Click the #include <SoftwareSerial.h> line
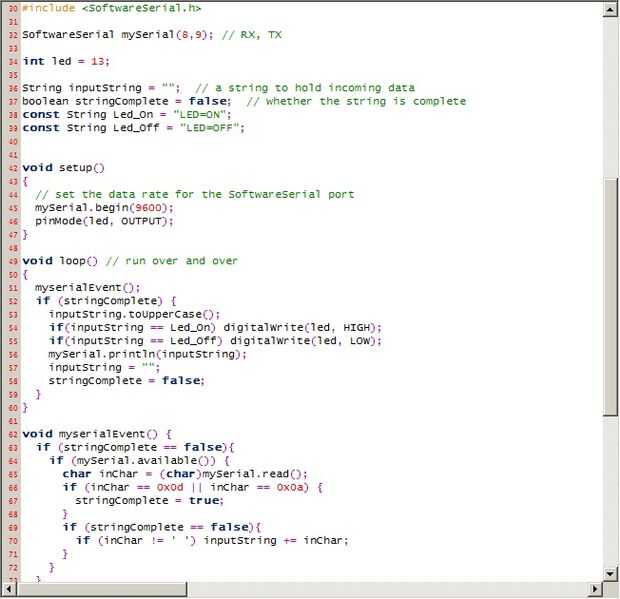The width and height of the screenshot is (620, 599). [x=111, y=8]
